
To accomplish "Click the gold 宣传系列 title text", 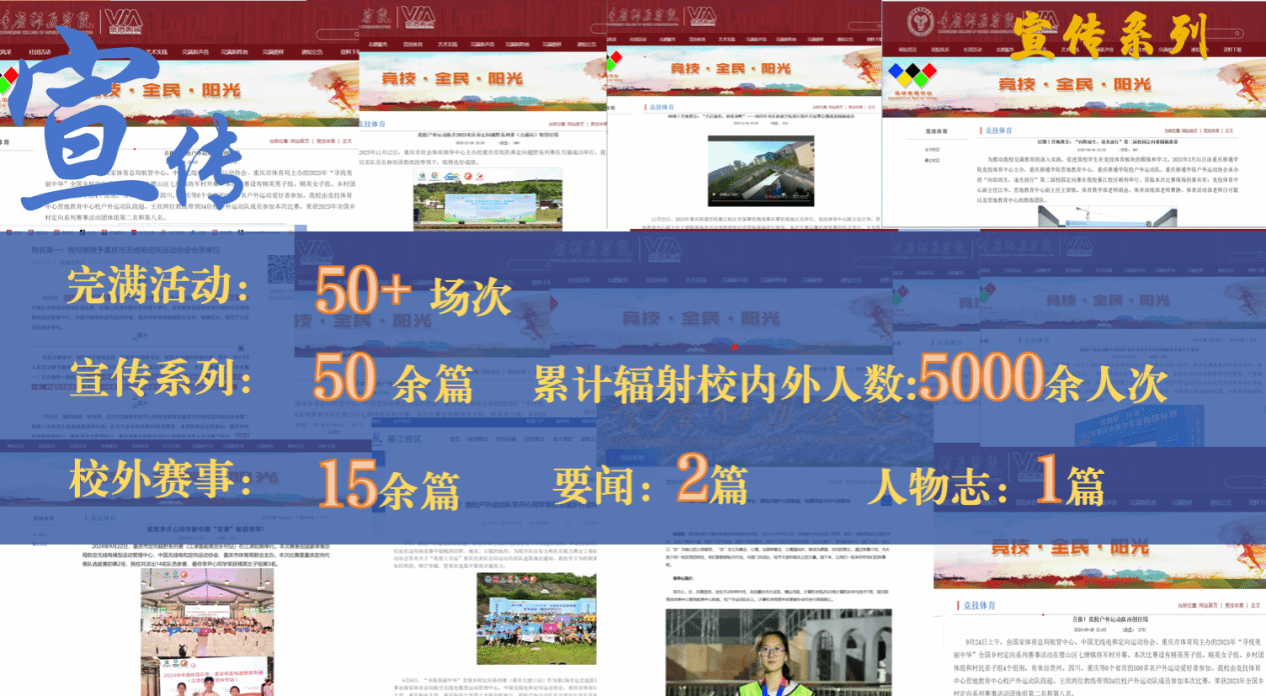I will click(1112, 38).
